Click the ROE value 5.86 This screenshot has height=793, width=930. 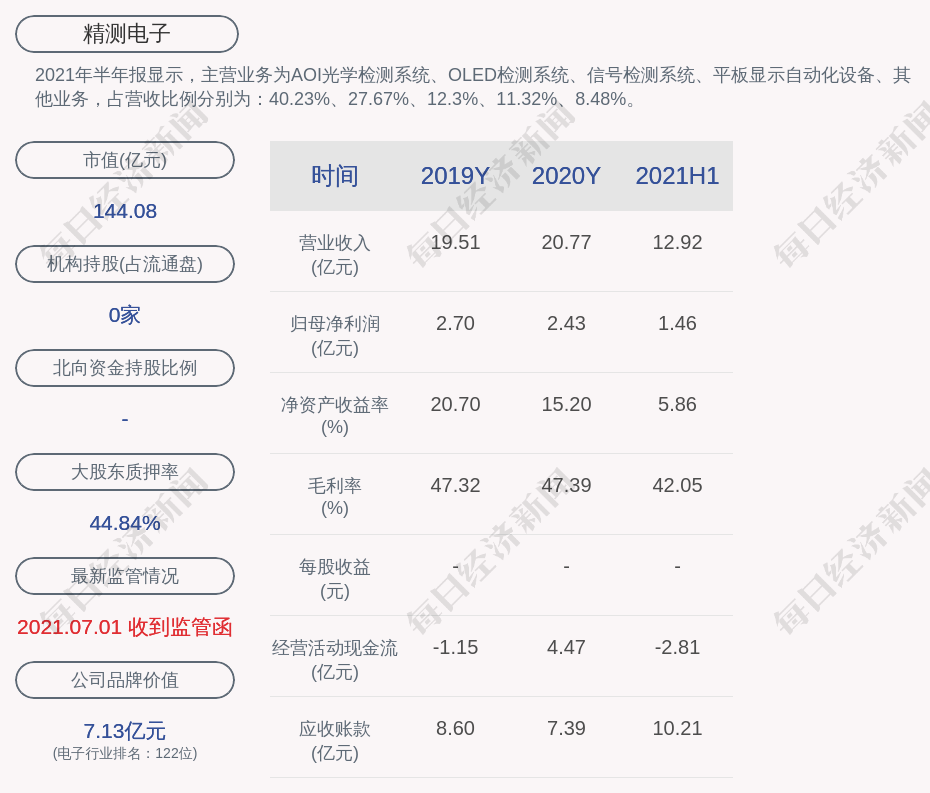pos(677,404)
